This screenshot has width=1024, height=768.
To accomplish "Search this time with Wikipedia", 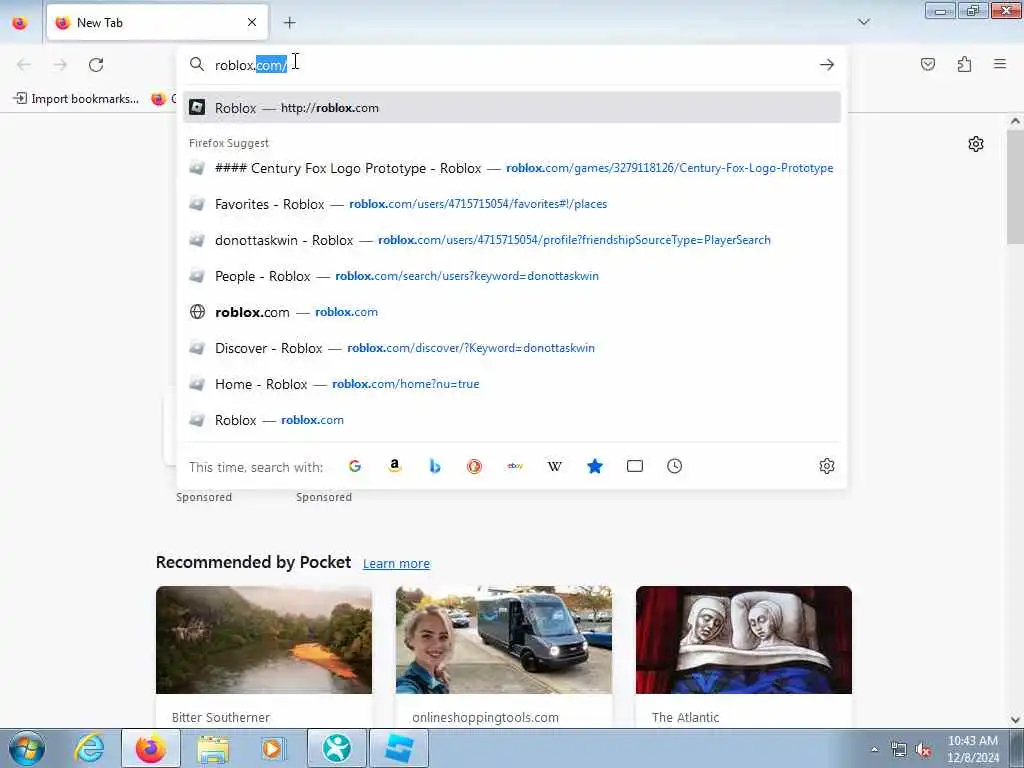I will point(554,466).
